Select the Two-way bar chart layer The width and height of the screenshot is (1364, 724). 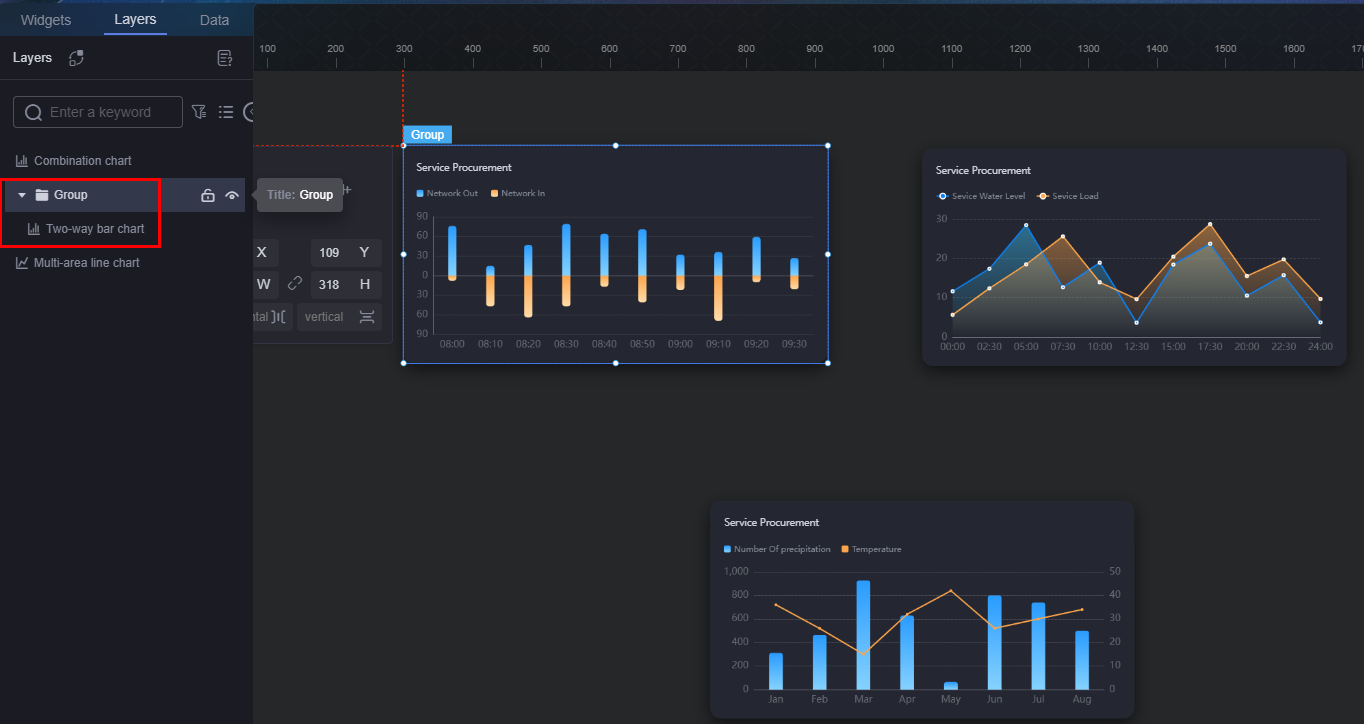[x=95, y=229]
